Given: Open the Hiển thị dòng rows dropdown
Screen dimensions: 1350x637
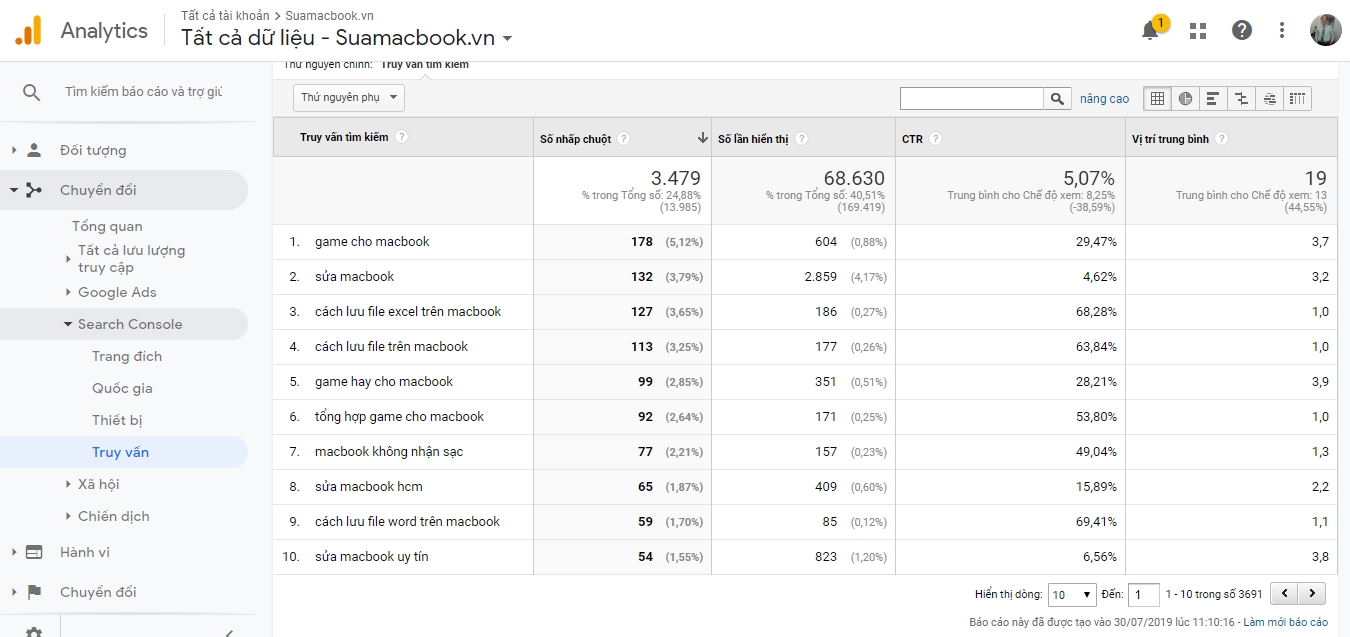Looking at the screenshot, I should click(1072, 594).
